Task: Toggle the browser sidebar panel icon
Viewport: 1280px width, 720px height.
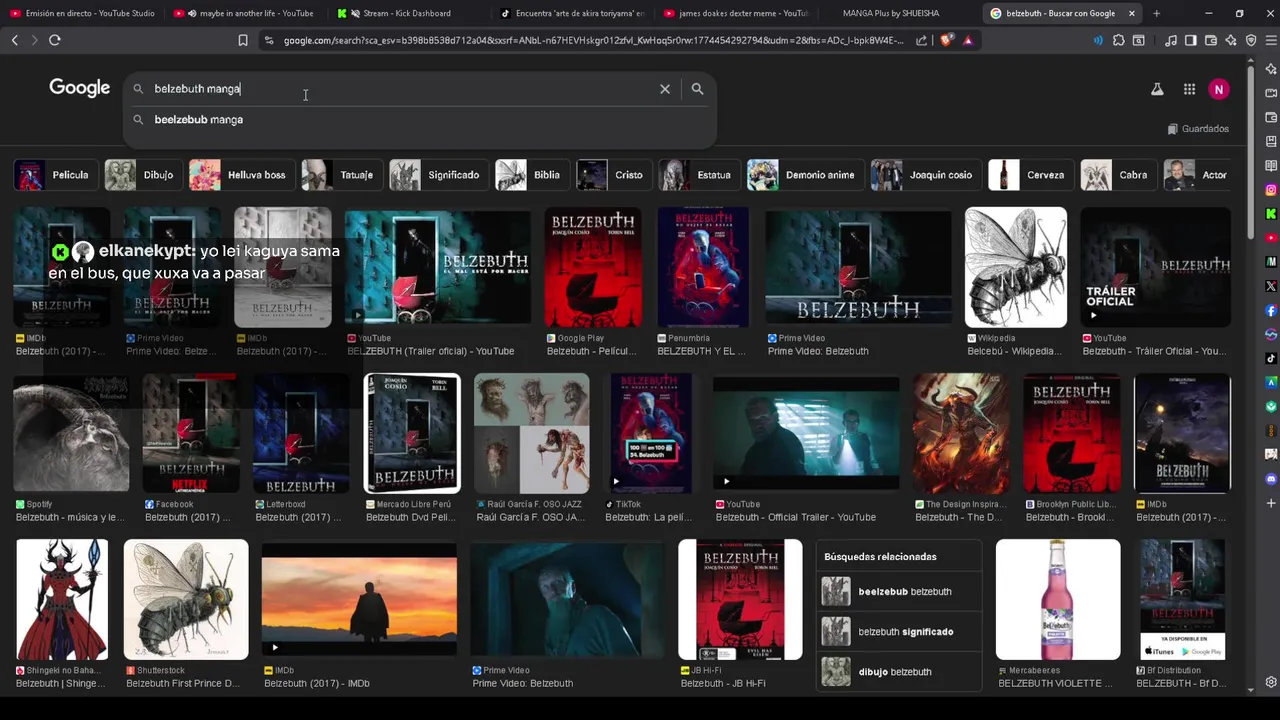Action: (x=1191, y=40)
